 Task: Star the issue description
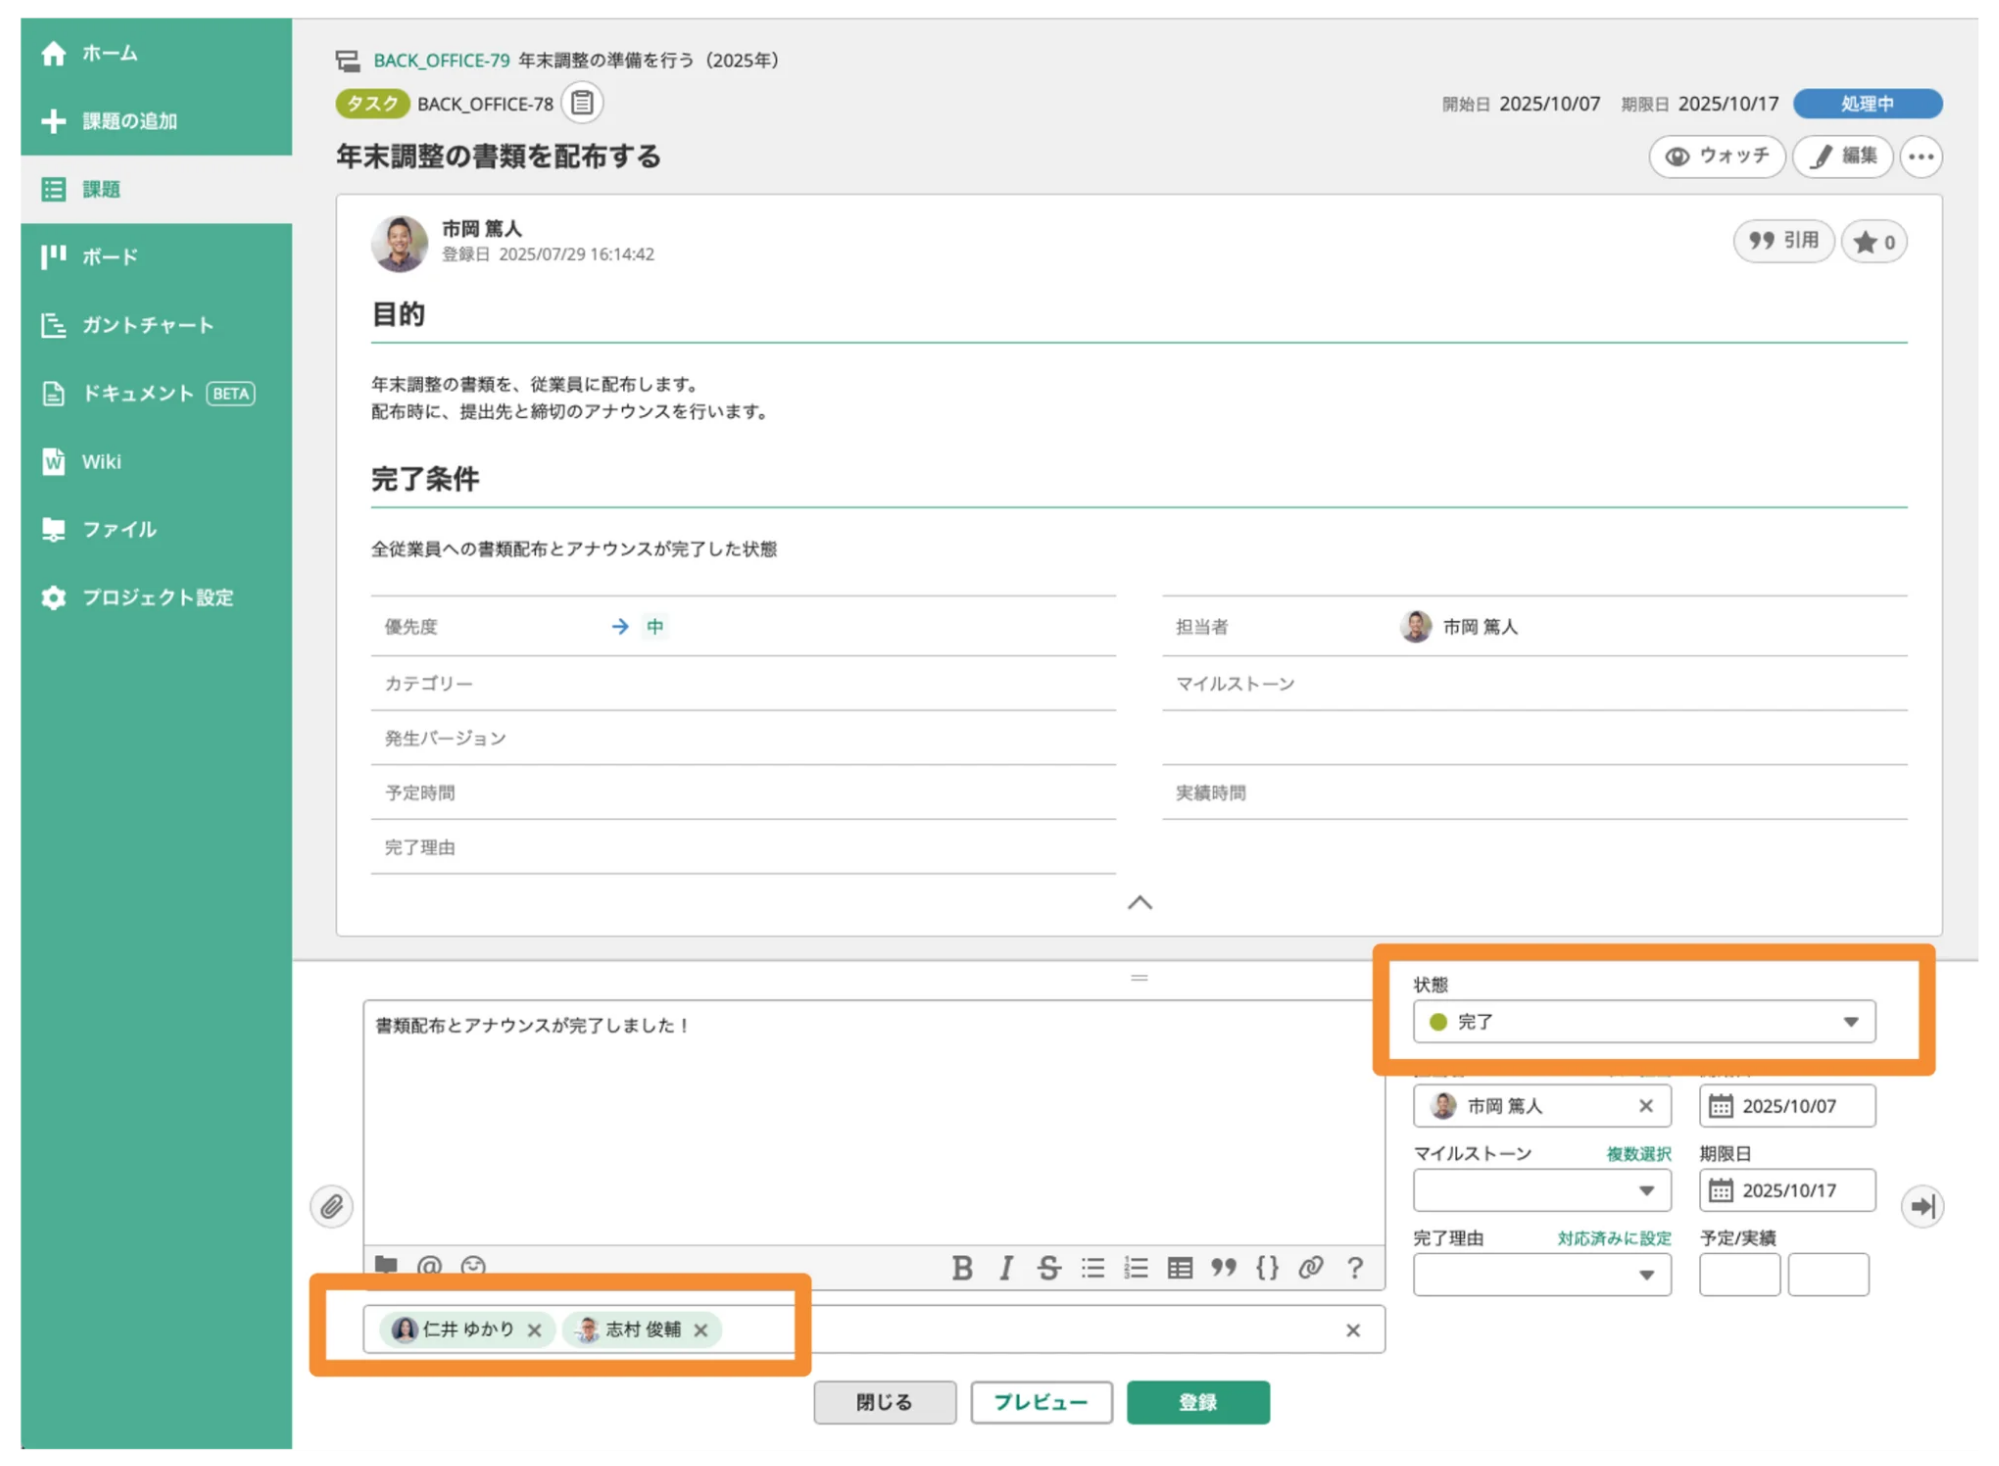click(x=1874, y=241)
